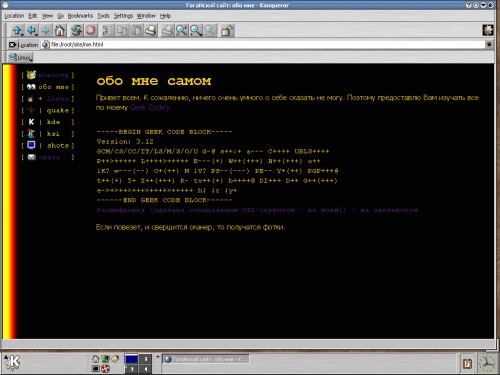Open the Bookmarks menu

(80, 16)
